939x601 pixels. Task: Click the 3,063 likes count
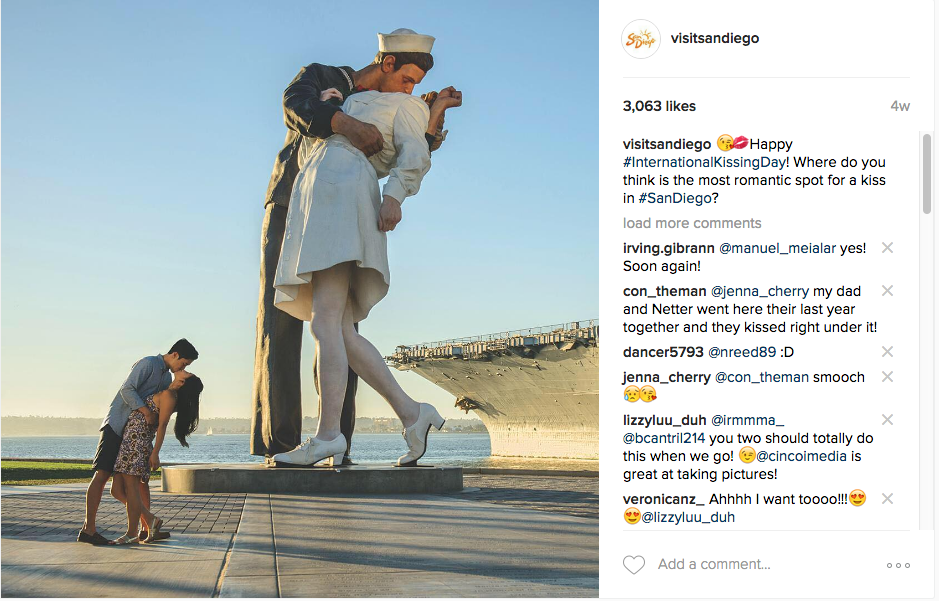(659, 106)
